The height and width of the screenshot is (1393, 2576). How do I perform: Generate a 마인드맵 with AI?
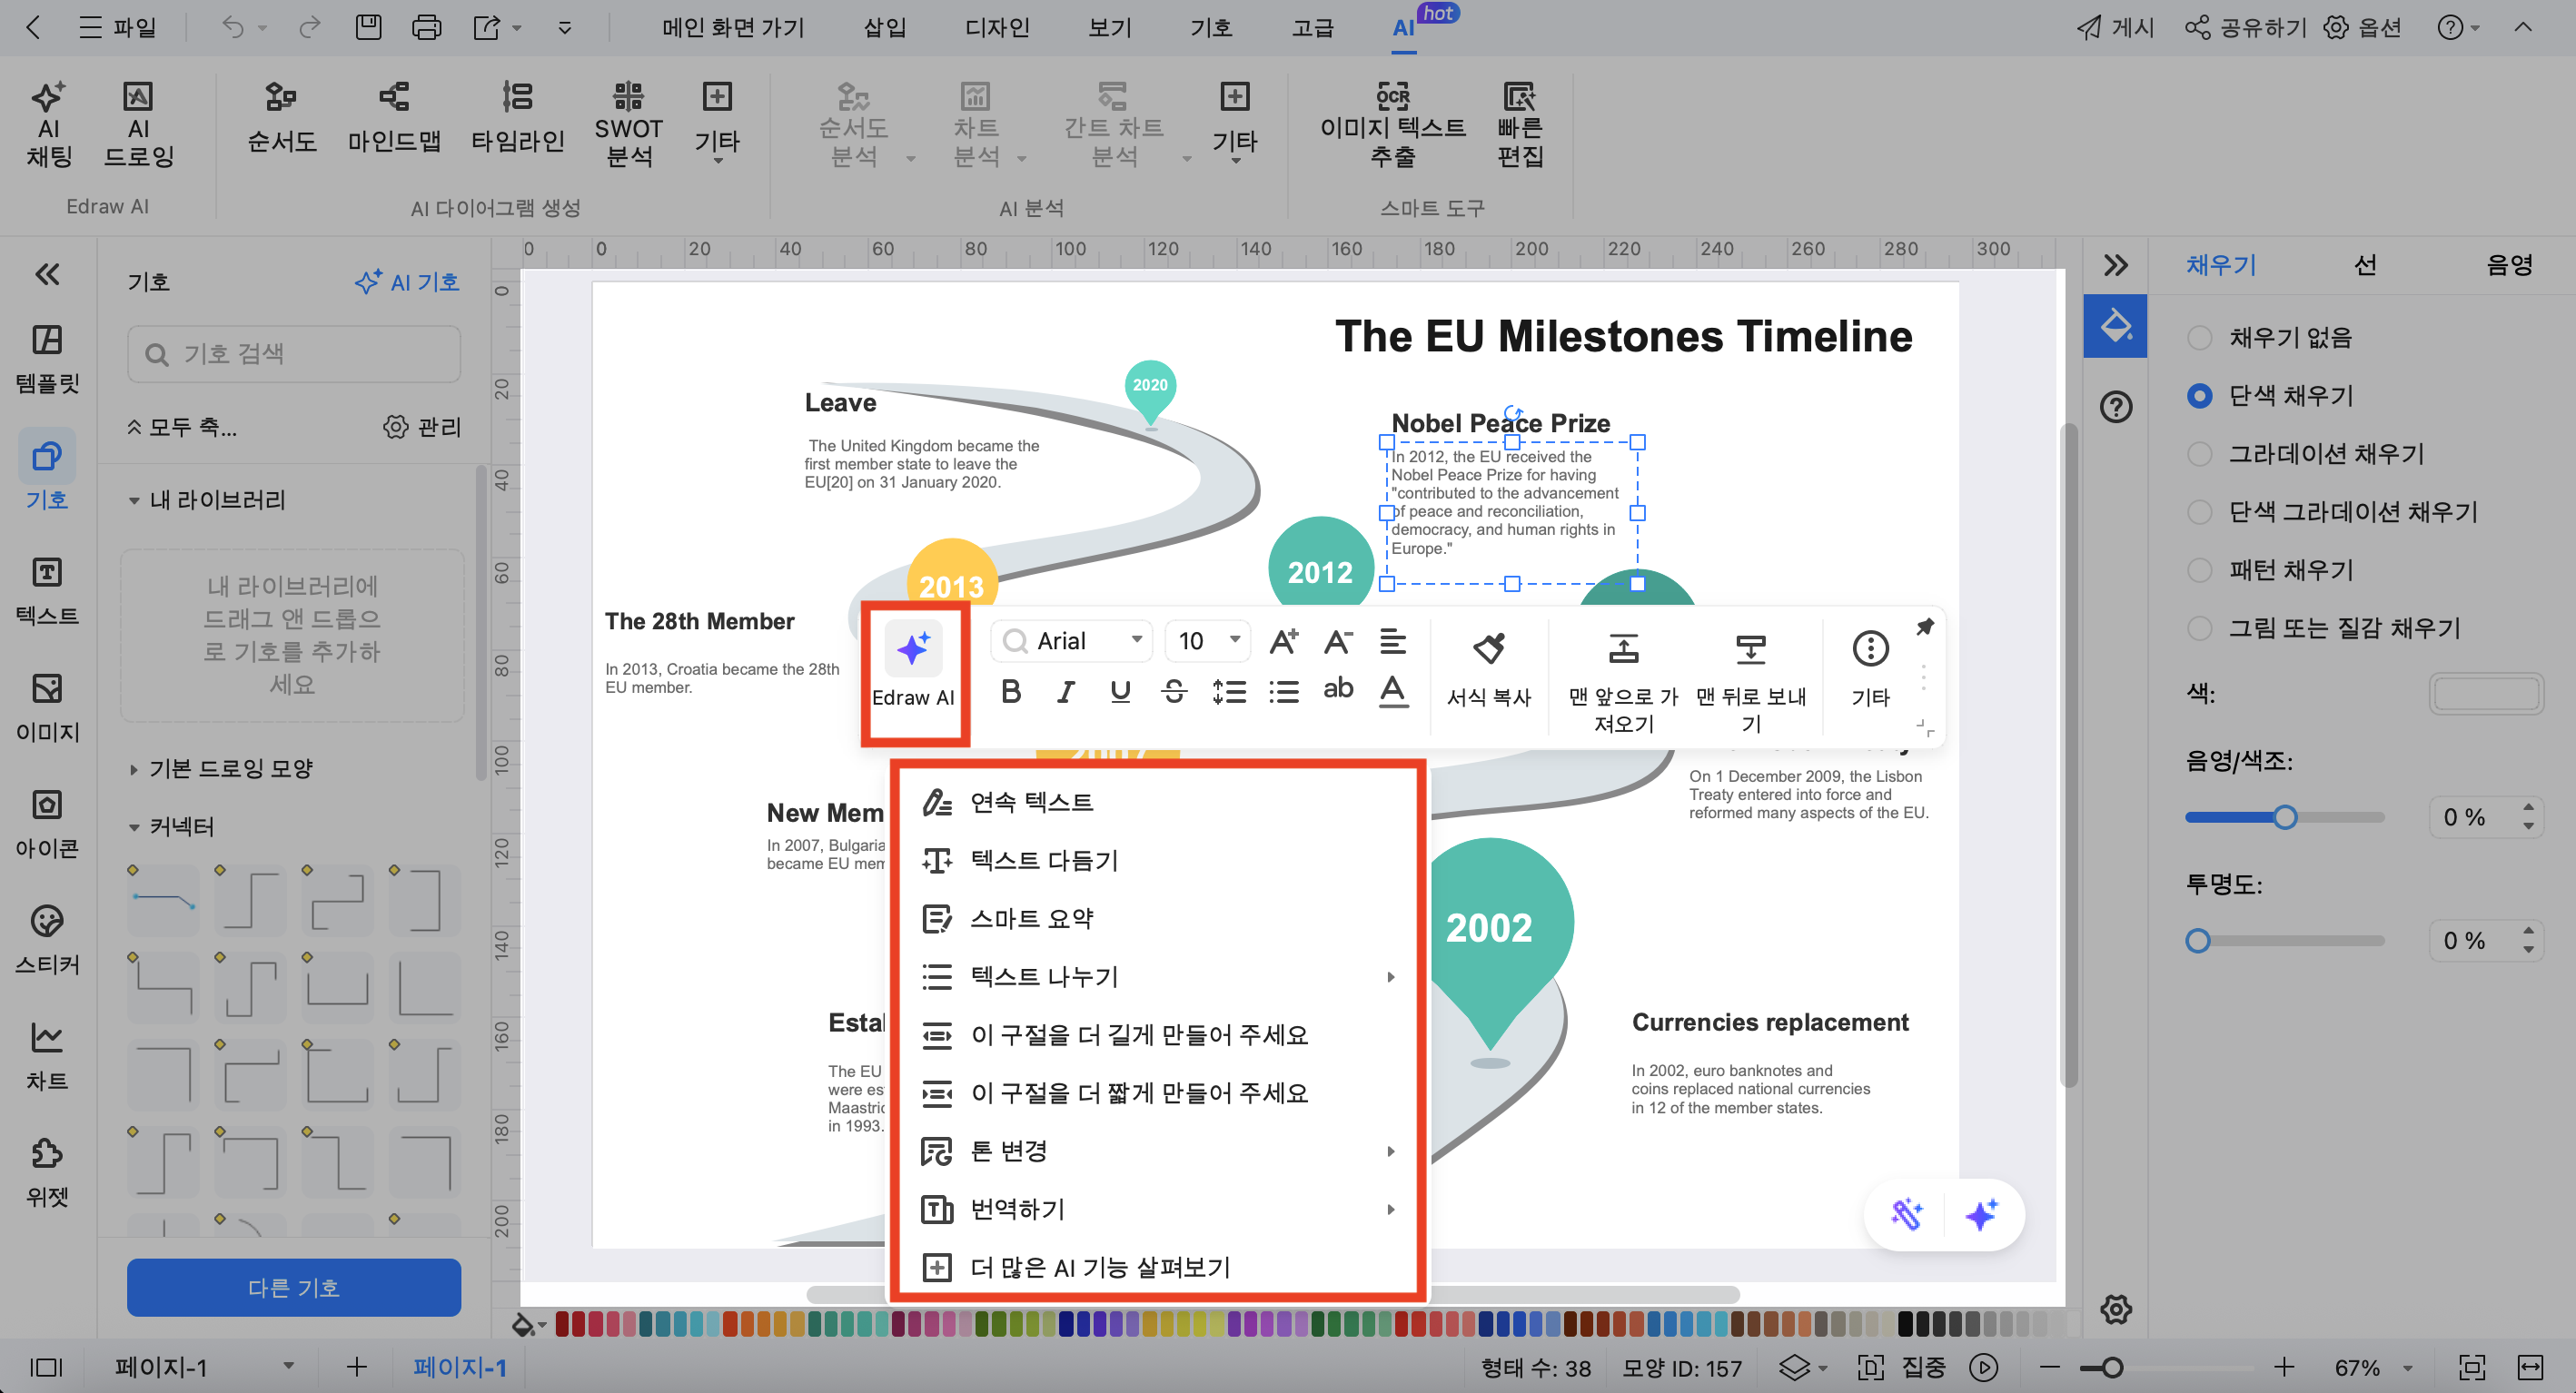coord(394,118)
